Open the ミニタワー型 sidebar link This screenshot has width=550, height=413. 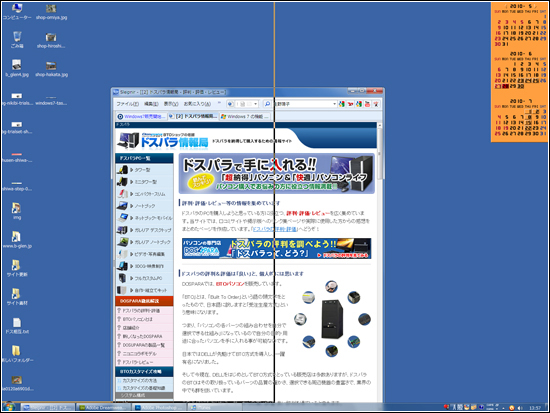[x=146, y=182]
